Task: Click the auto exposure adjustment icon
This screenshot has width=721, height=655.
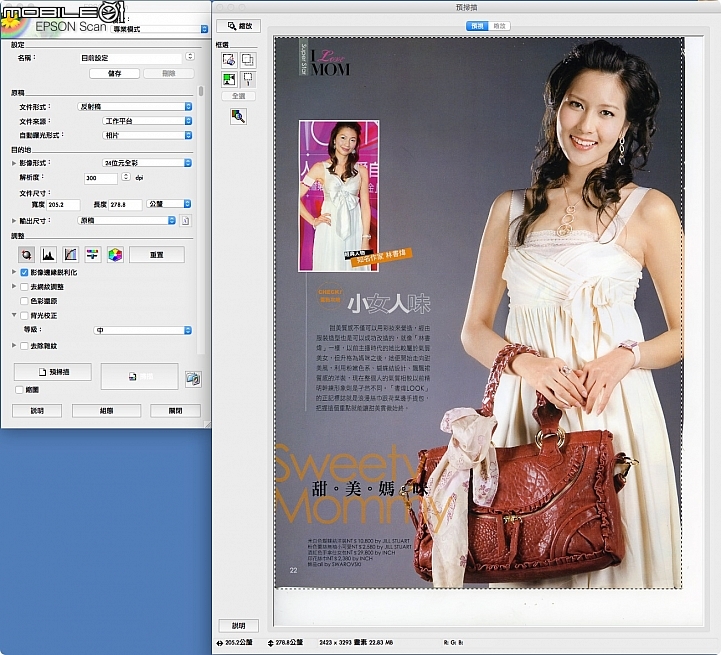Action: tap(26, 254)
